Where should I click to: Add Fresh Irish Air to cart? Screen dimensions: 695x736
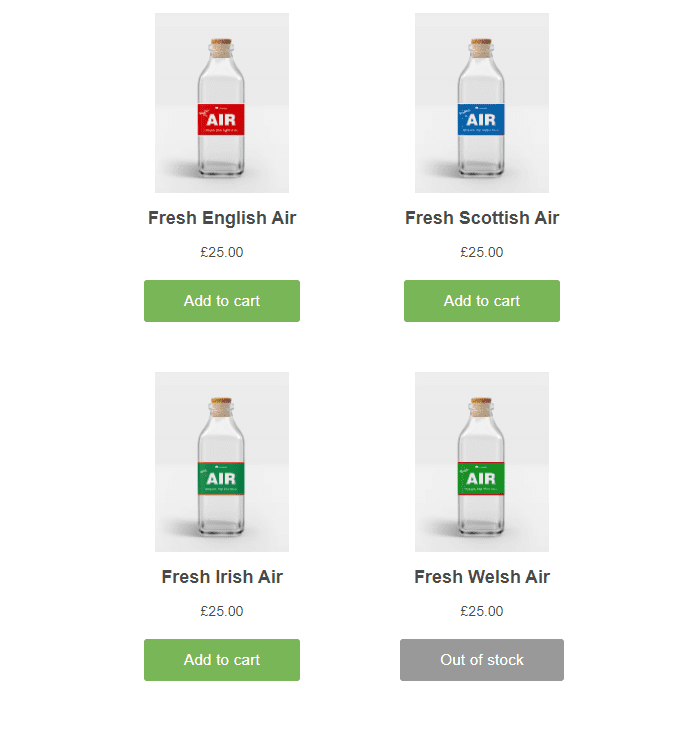(222, 660)
